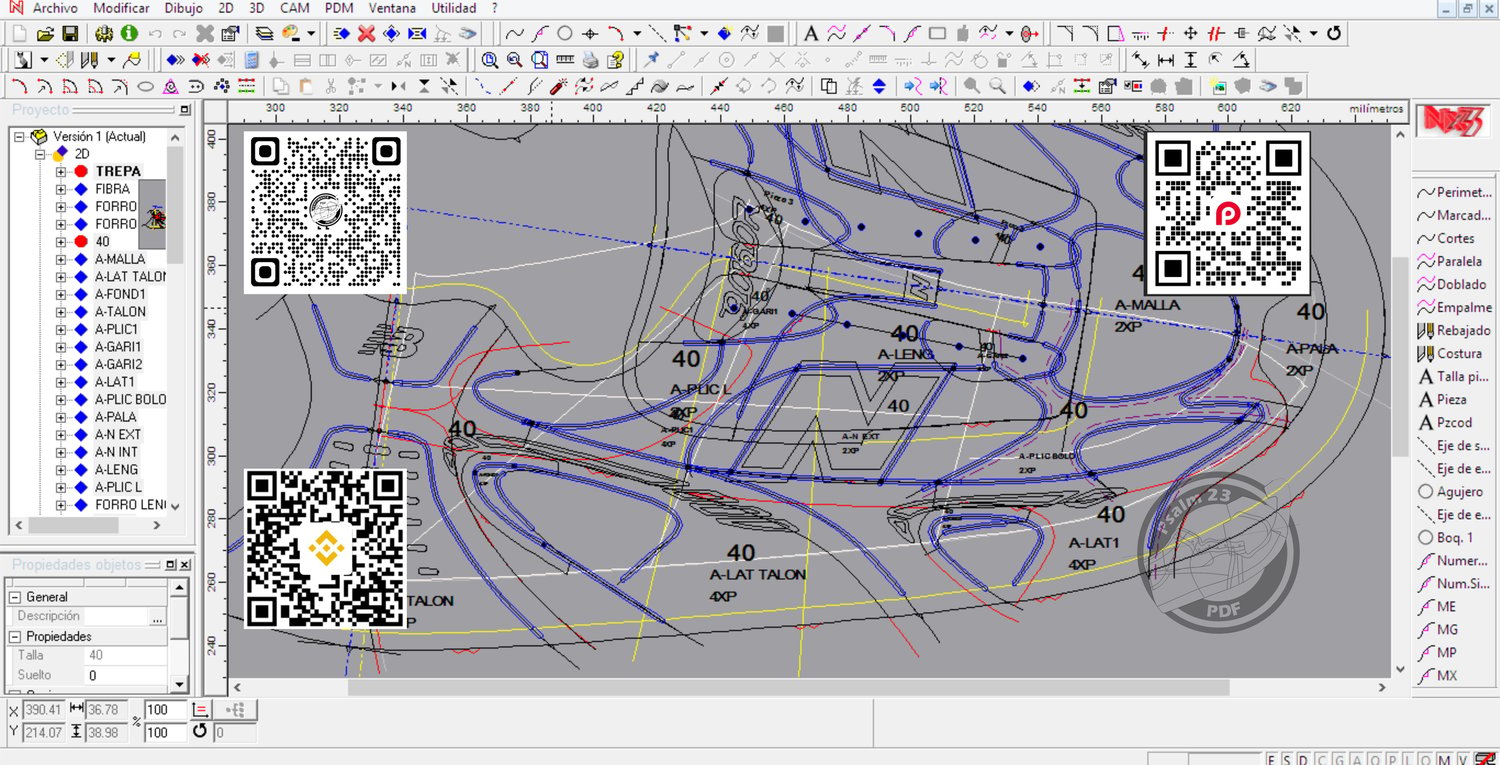
Task: Collapse the Versión 1 (Actual) tree node
Action: pos(19,137)
